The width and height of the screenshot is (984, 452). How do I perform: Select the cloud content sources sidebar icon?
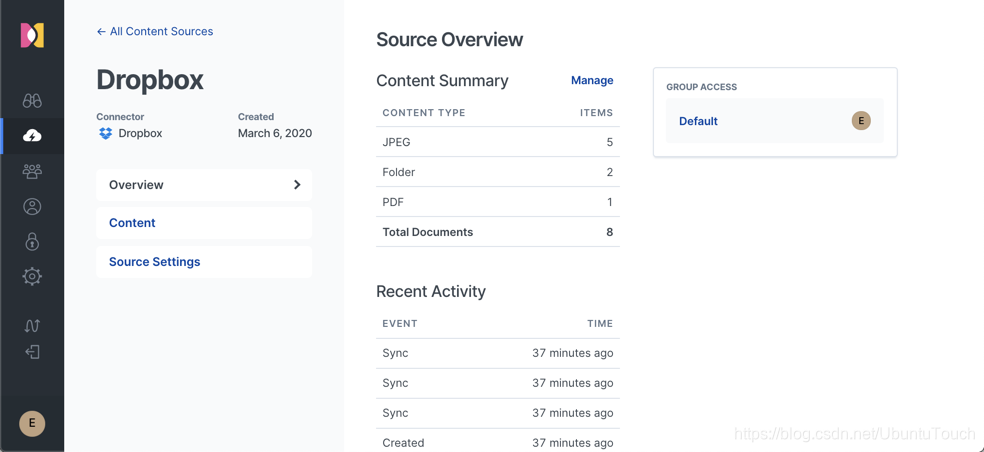coord(32,136)
